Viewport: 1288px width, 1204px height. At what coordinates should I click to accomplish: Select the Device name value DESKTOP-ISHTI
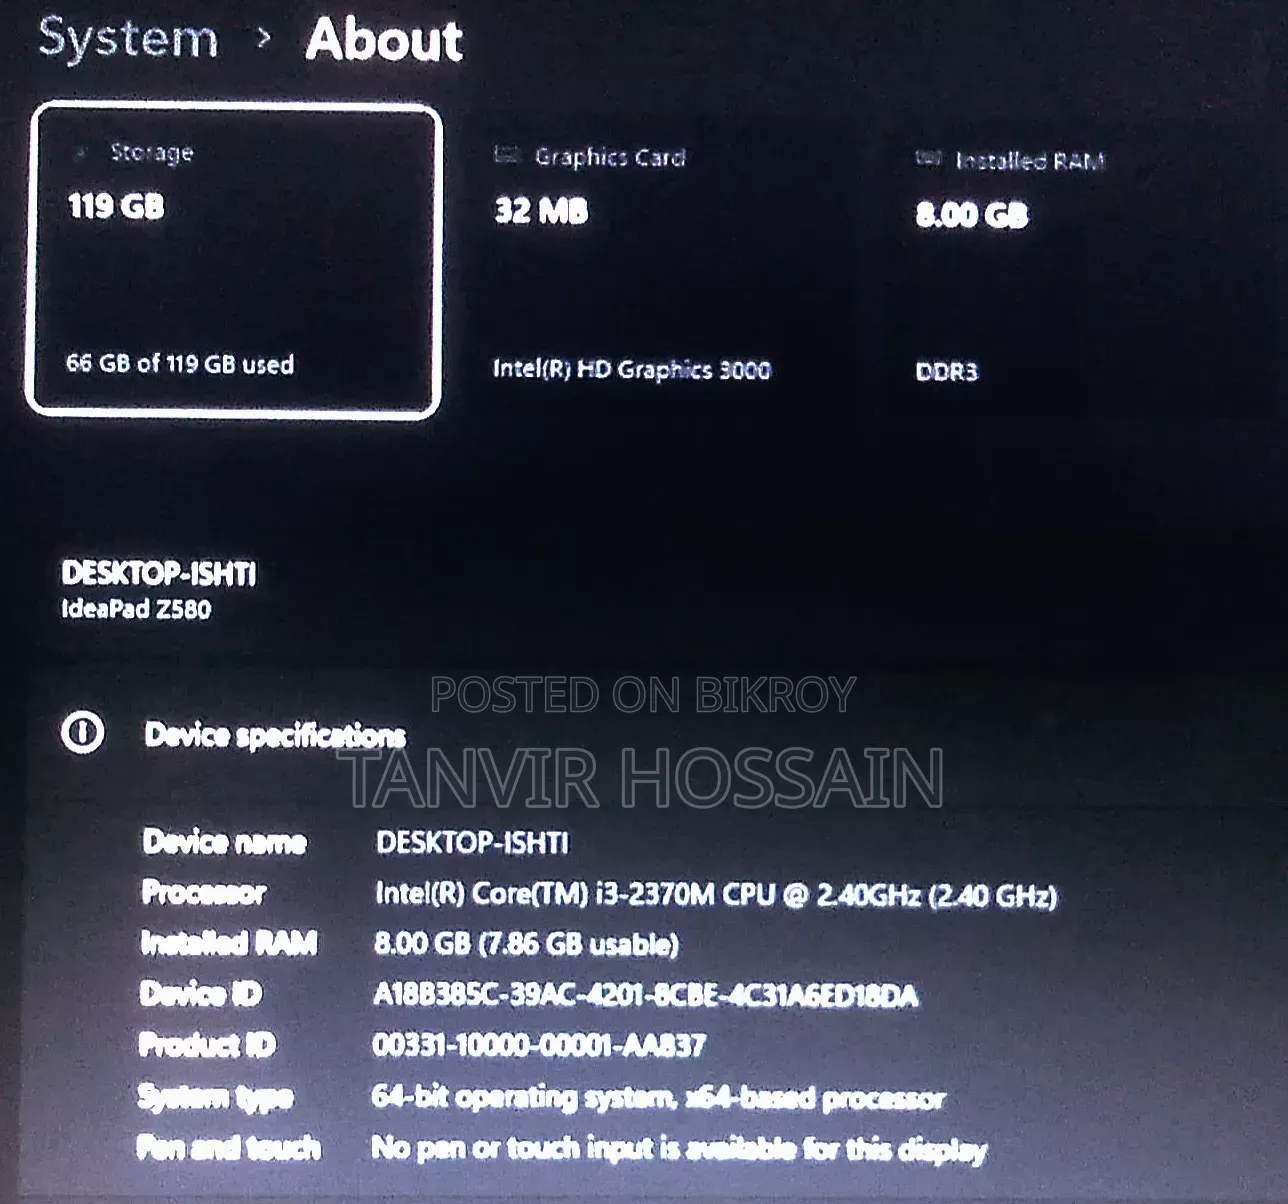point(472,842)
